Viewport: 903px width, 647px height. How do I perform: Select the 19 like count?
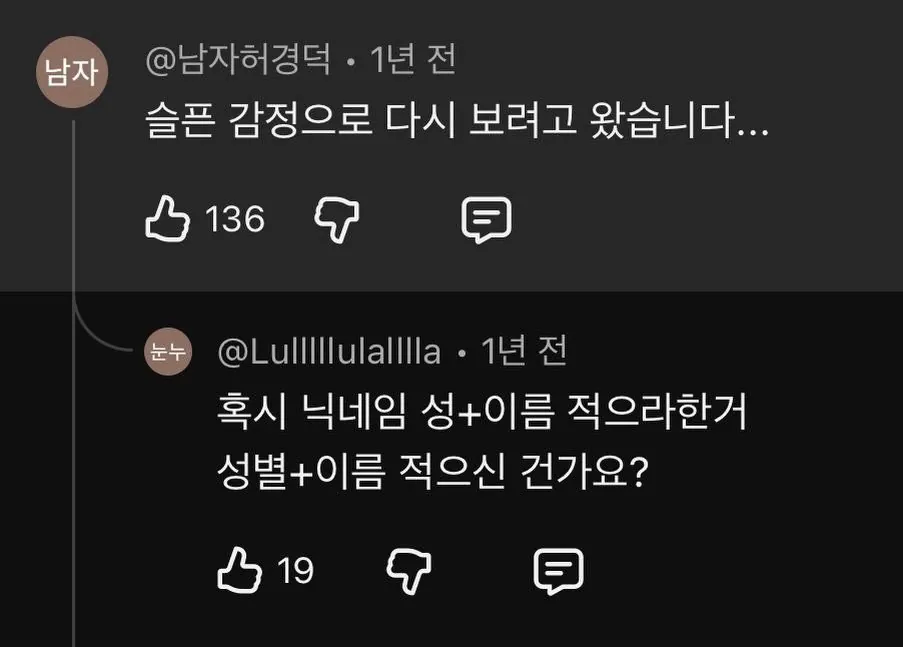(295, 570)
